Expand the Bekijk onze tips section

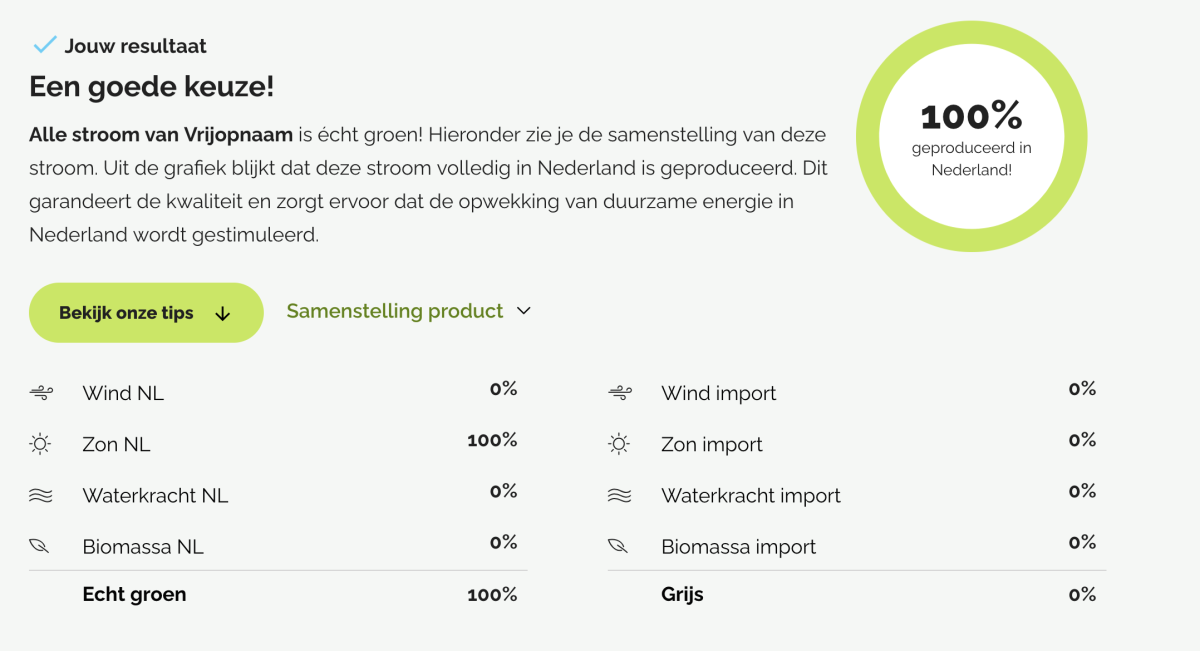pos(146,312)
